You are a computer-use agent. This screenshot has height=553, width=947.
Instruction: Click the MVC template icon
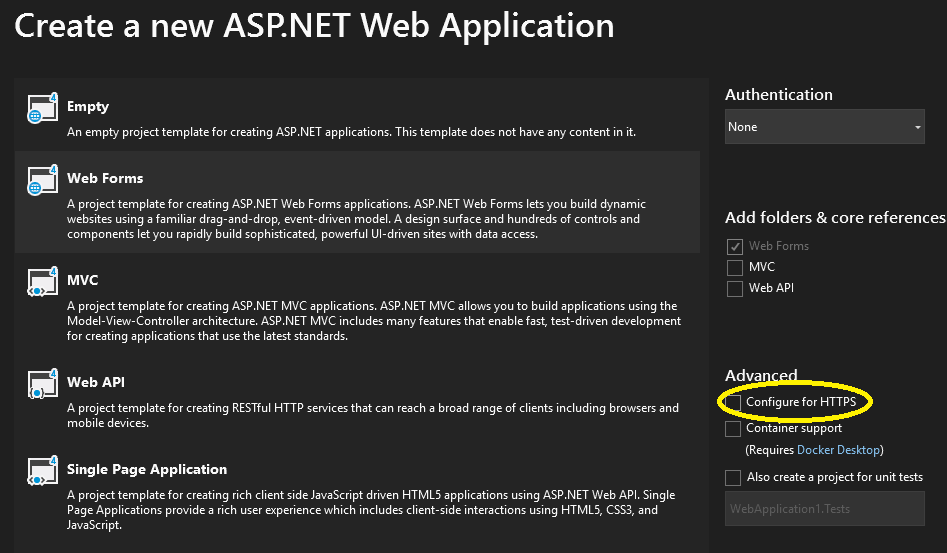click(x=41, y=283)
